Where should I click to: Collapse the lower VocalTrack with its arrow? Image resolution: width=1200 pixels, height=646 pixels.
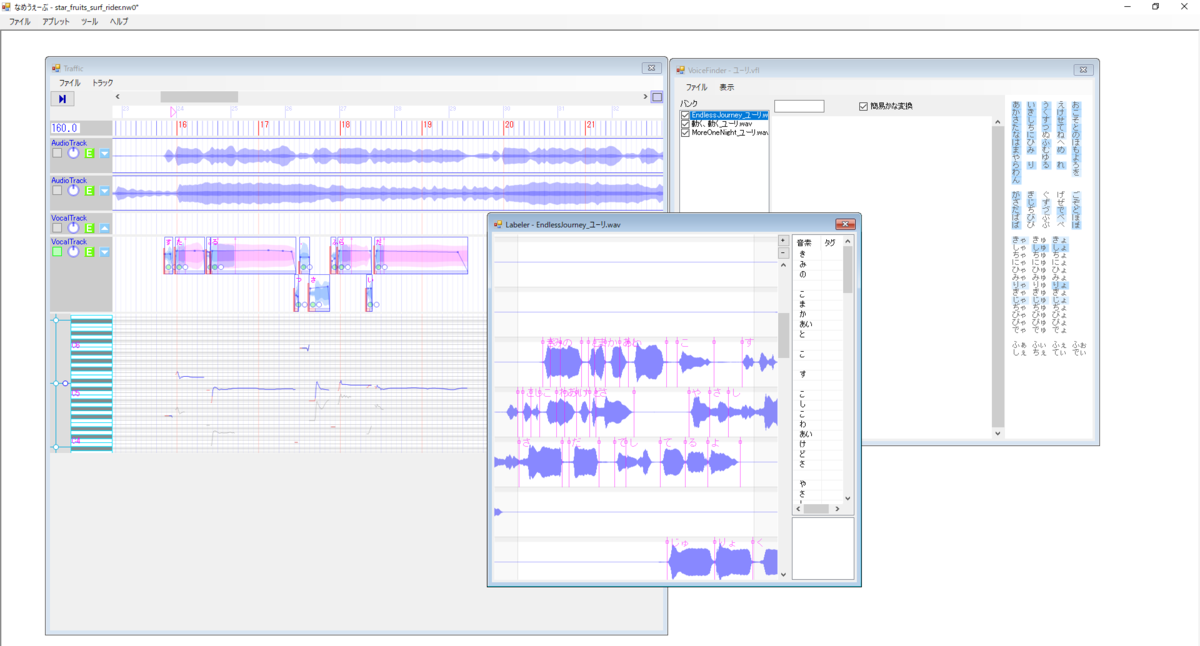[x=104, y=252]
